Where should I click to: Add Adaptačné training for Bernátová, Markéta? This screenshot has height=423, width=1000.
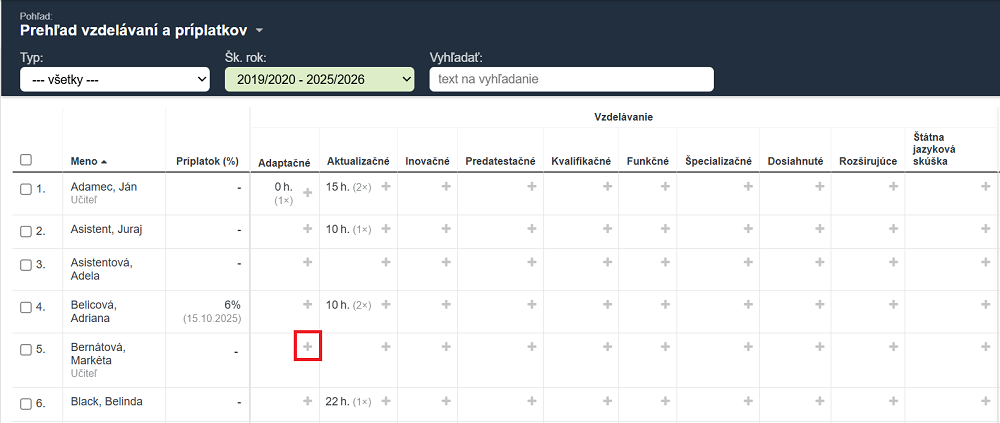tap(307, 346)
